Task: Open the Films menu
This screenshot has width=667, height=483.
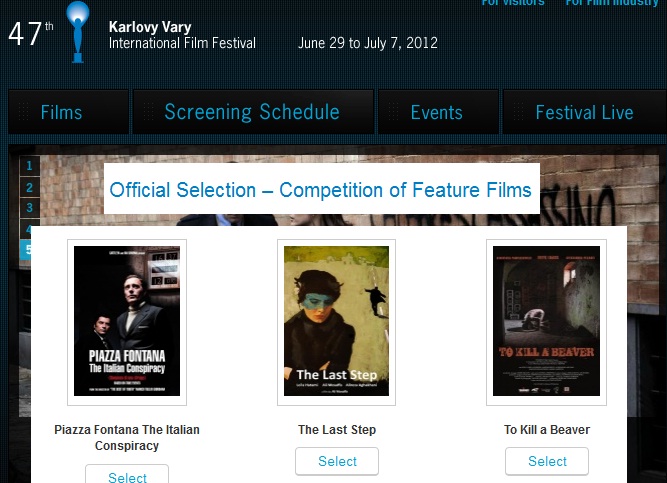Action: [62, 112]
